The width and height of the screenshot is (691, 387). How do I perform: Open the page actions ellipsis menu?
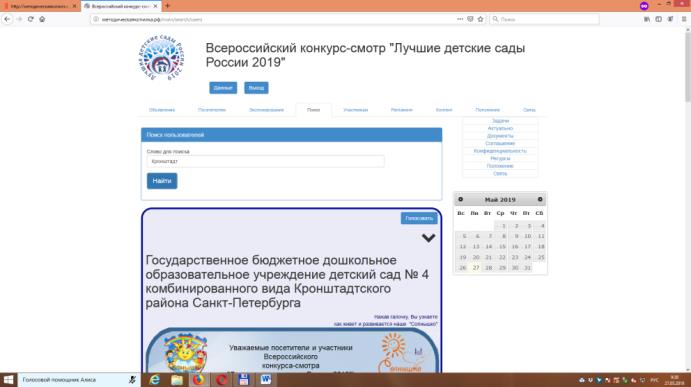[x=460, y=19]
